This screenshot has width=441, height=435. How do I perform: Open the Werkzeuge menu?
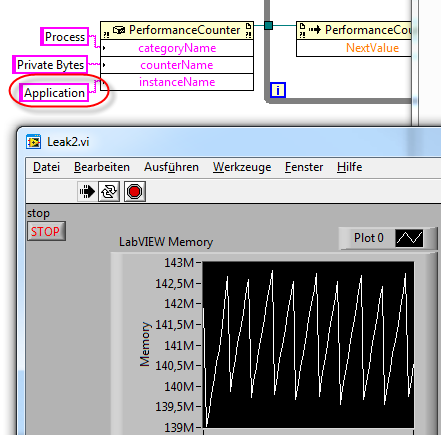242,167
